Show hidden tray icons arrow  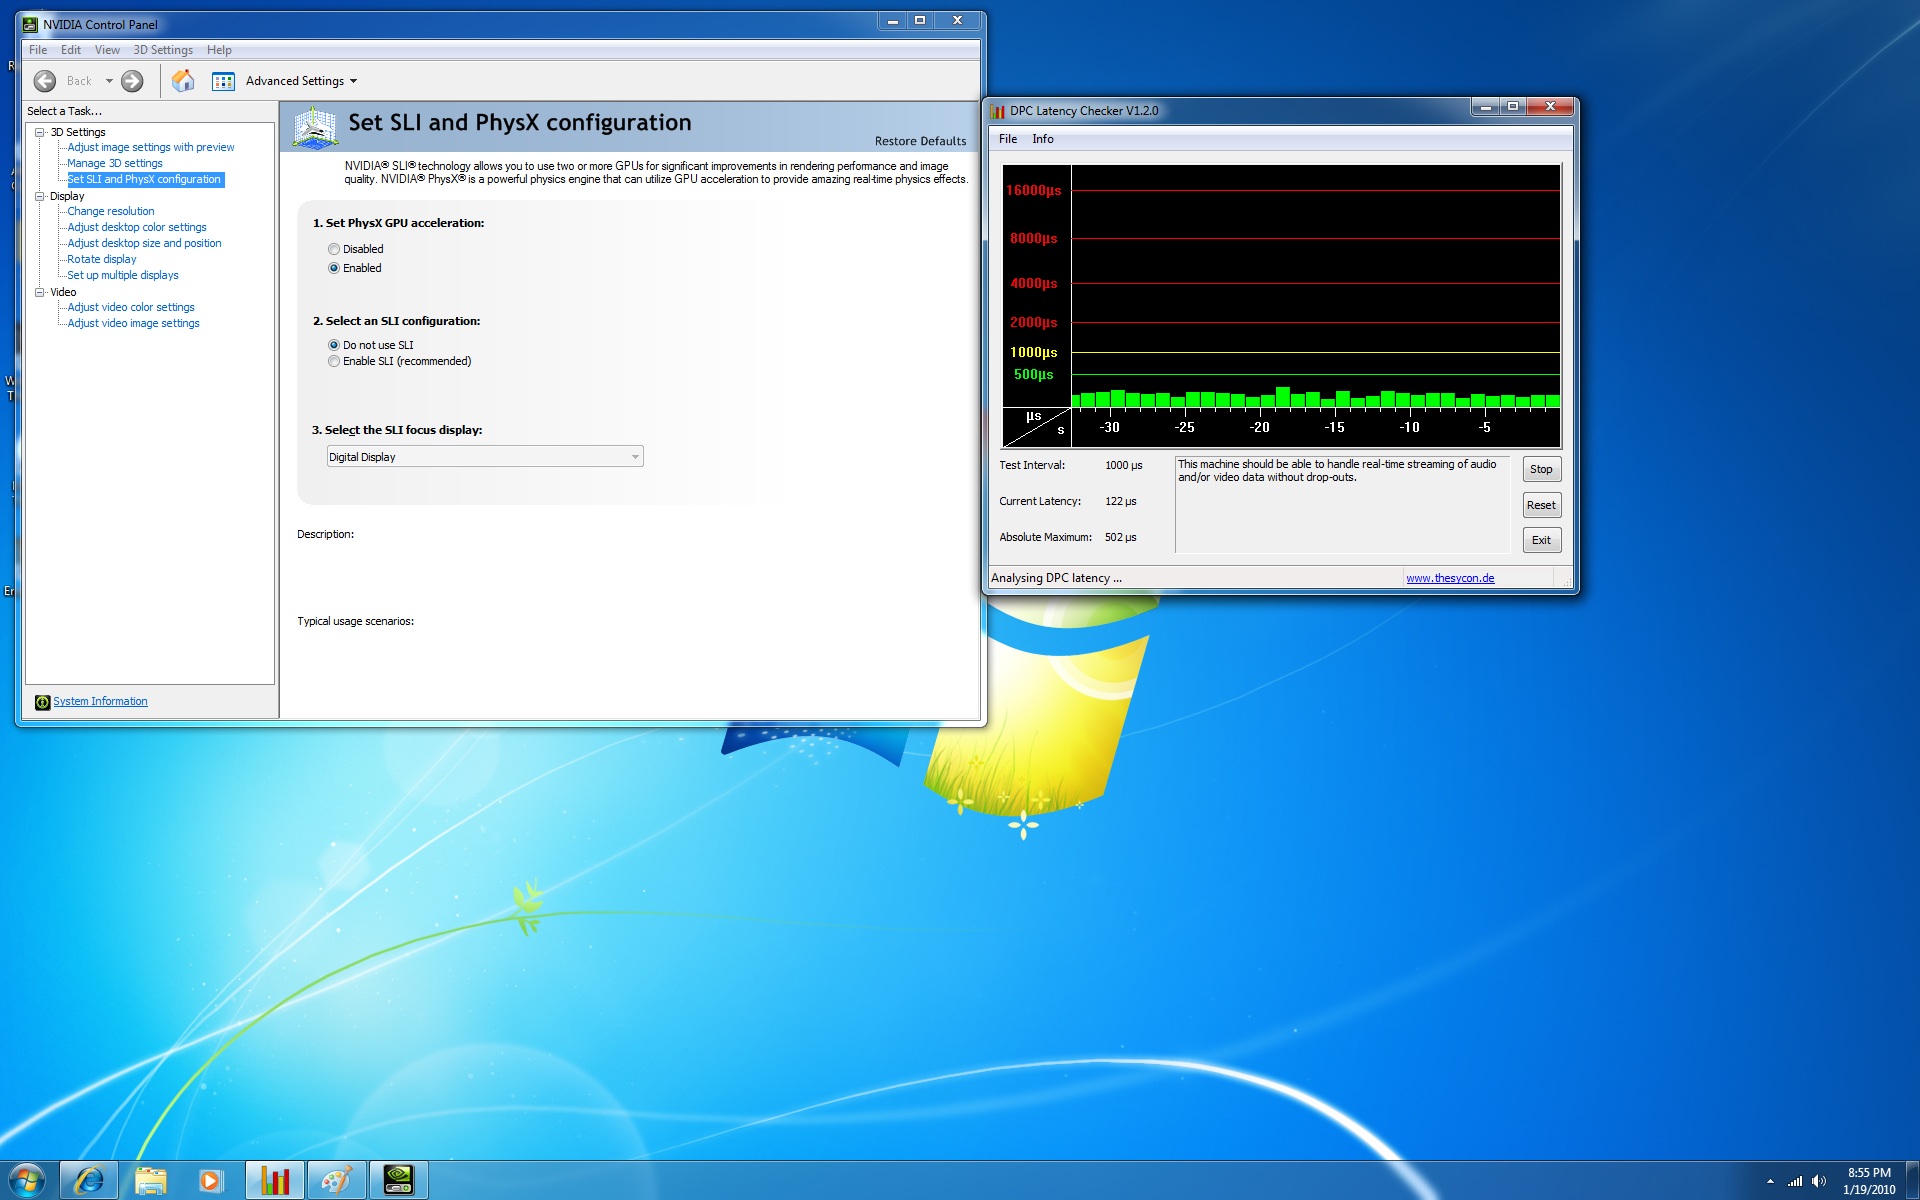point(1770,1181)
